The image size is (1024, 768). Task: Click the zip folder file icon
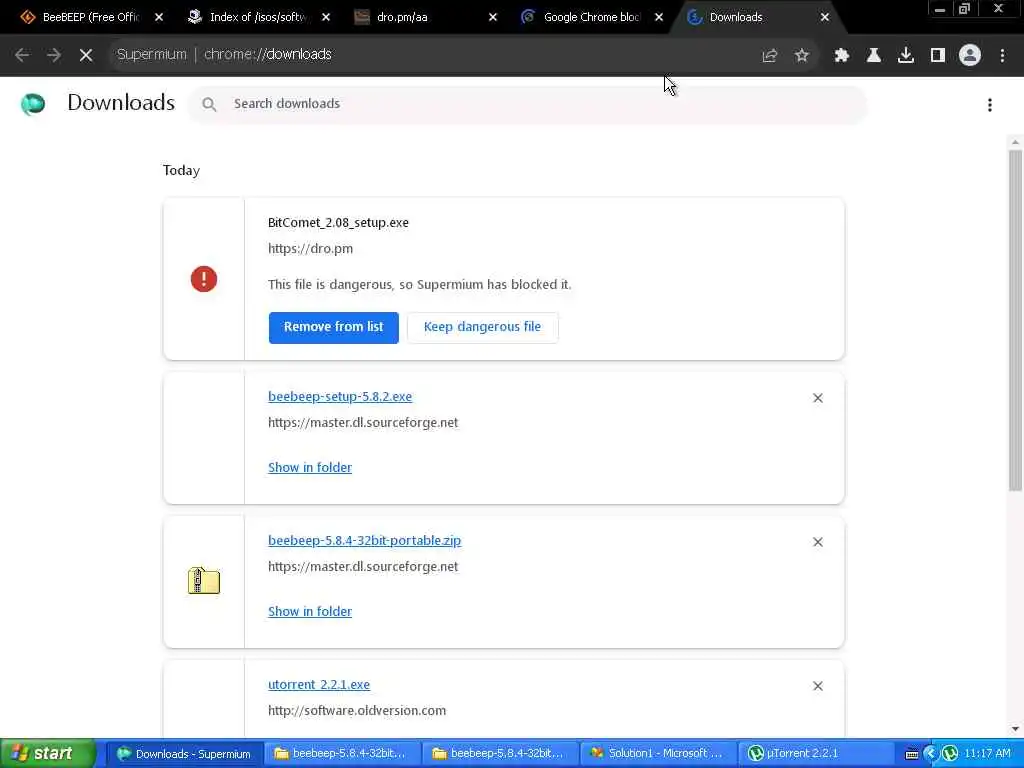204,581
